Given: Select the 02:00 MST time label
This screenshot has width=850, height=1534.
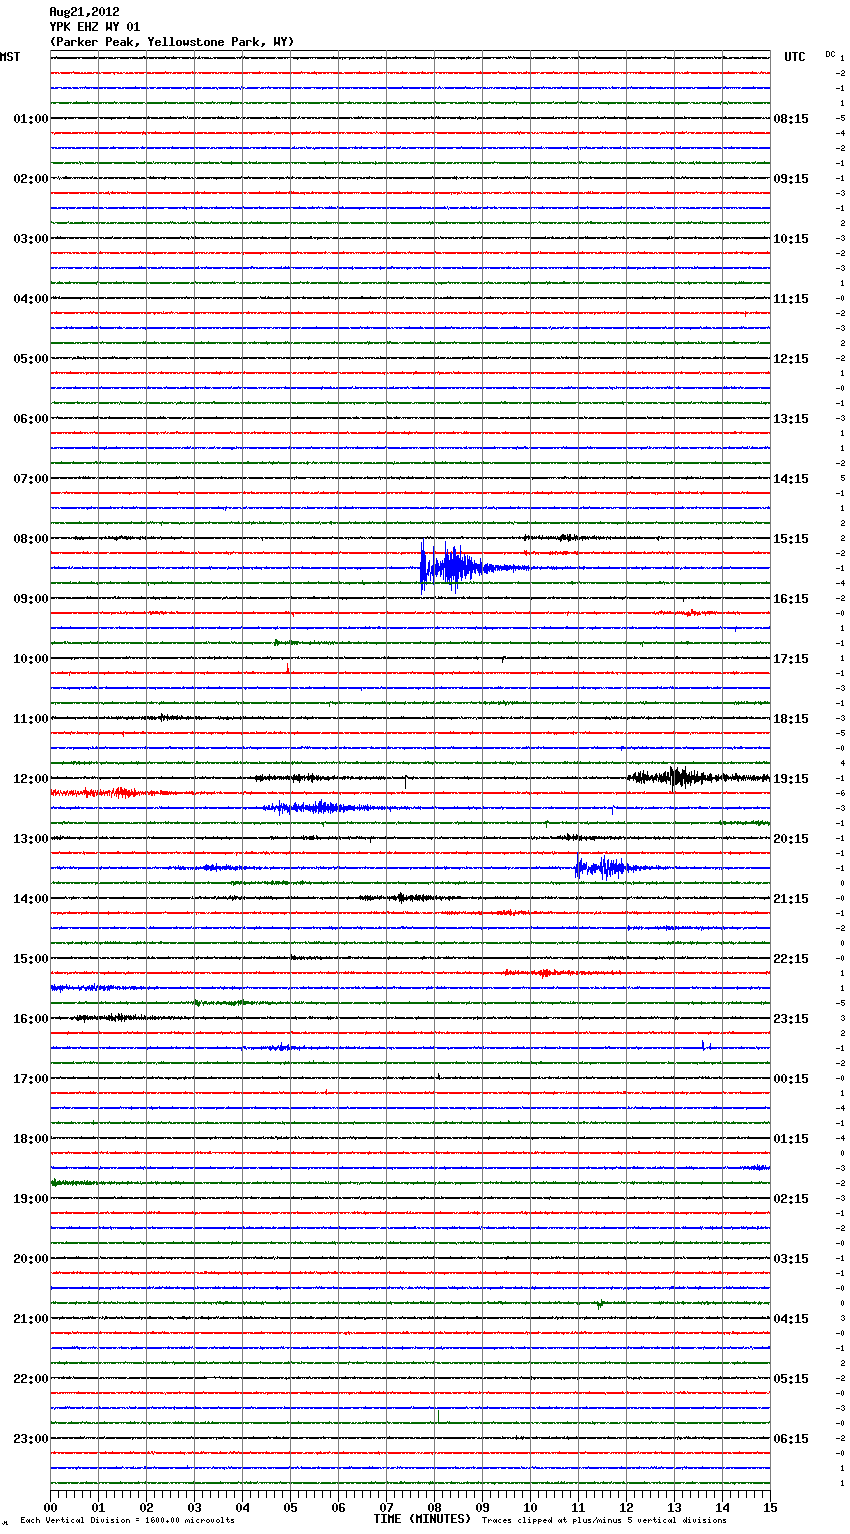Looking at the screenshot, I should (30, 179).
